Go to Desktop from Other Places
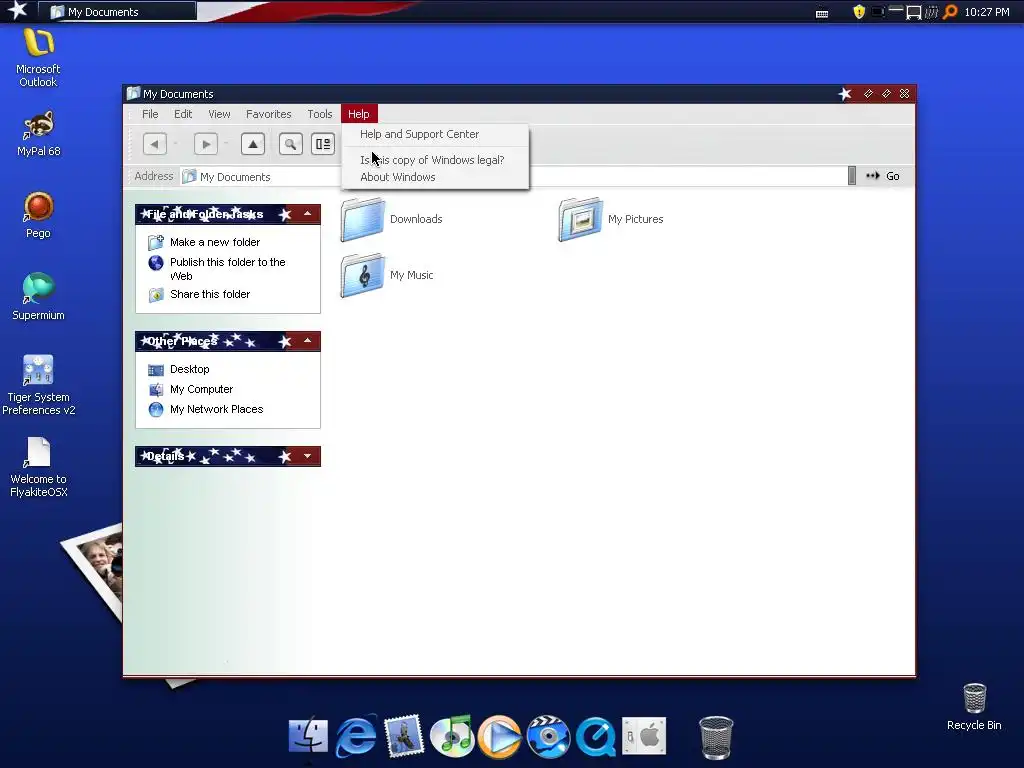 coord(189,370)
